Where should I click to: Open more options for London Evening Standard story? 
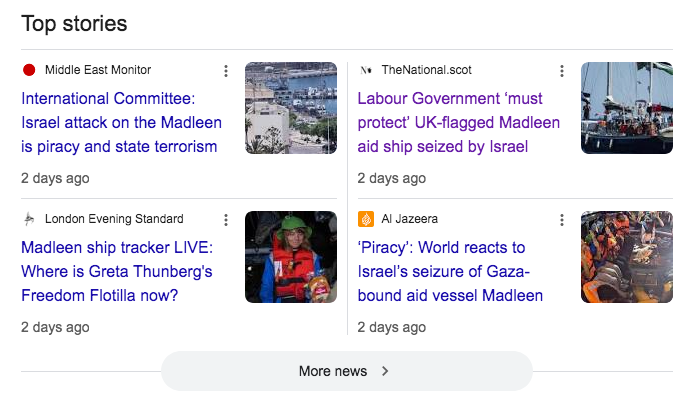tap(226, 220)
